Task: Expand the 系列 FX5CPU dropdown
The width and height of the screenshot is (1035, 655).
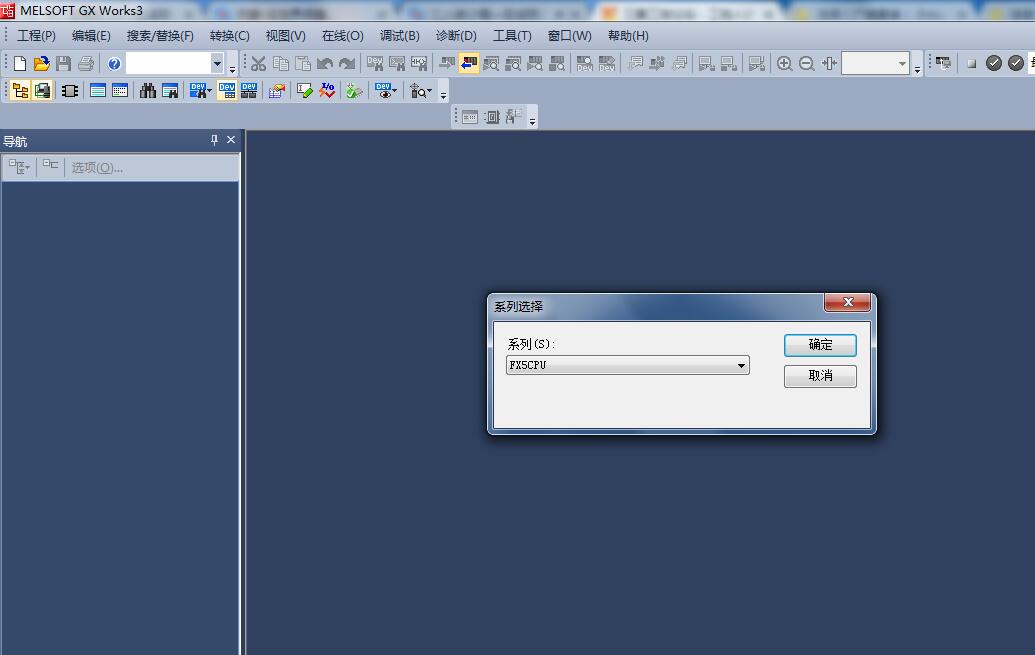Action: 741,366
